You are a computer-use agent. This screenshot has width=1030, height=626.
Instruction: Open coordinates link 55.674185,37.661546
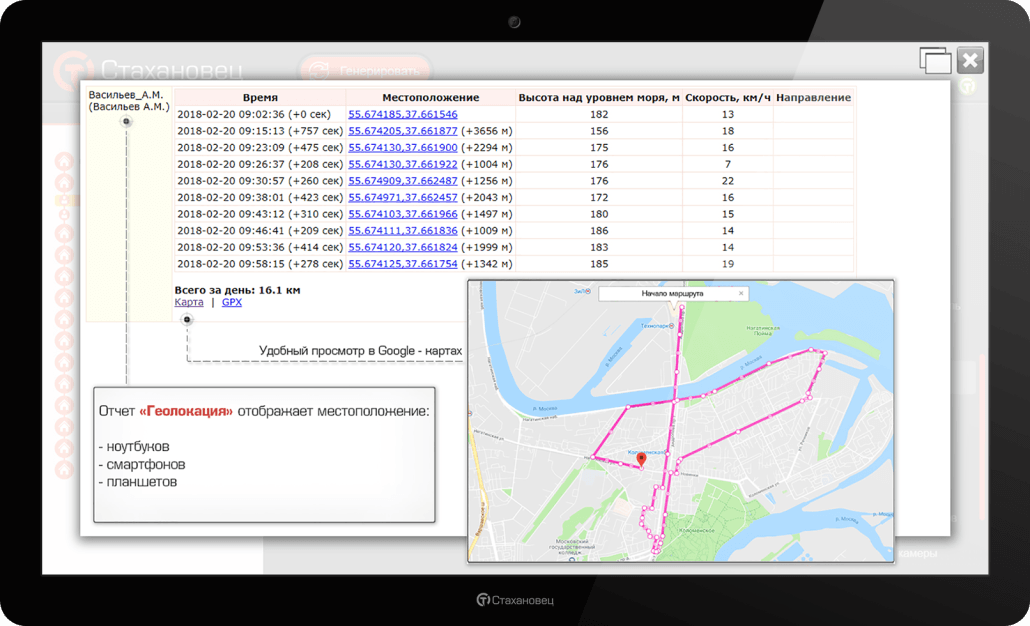[403, 114]
